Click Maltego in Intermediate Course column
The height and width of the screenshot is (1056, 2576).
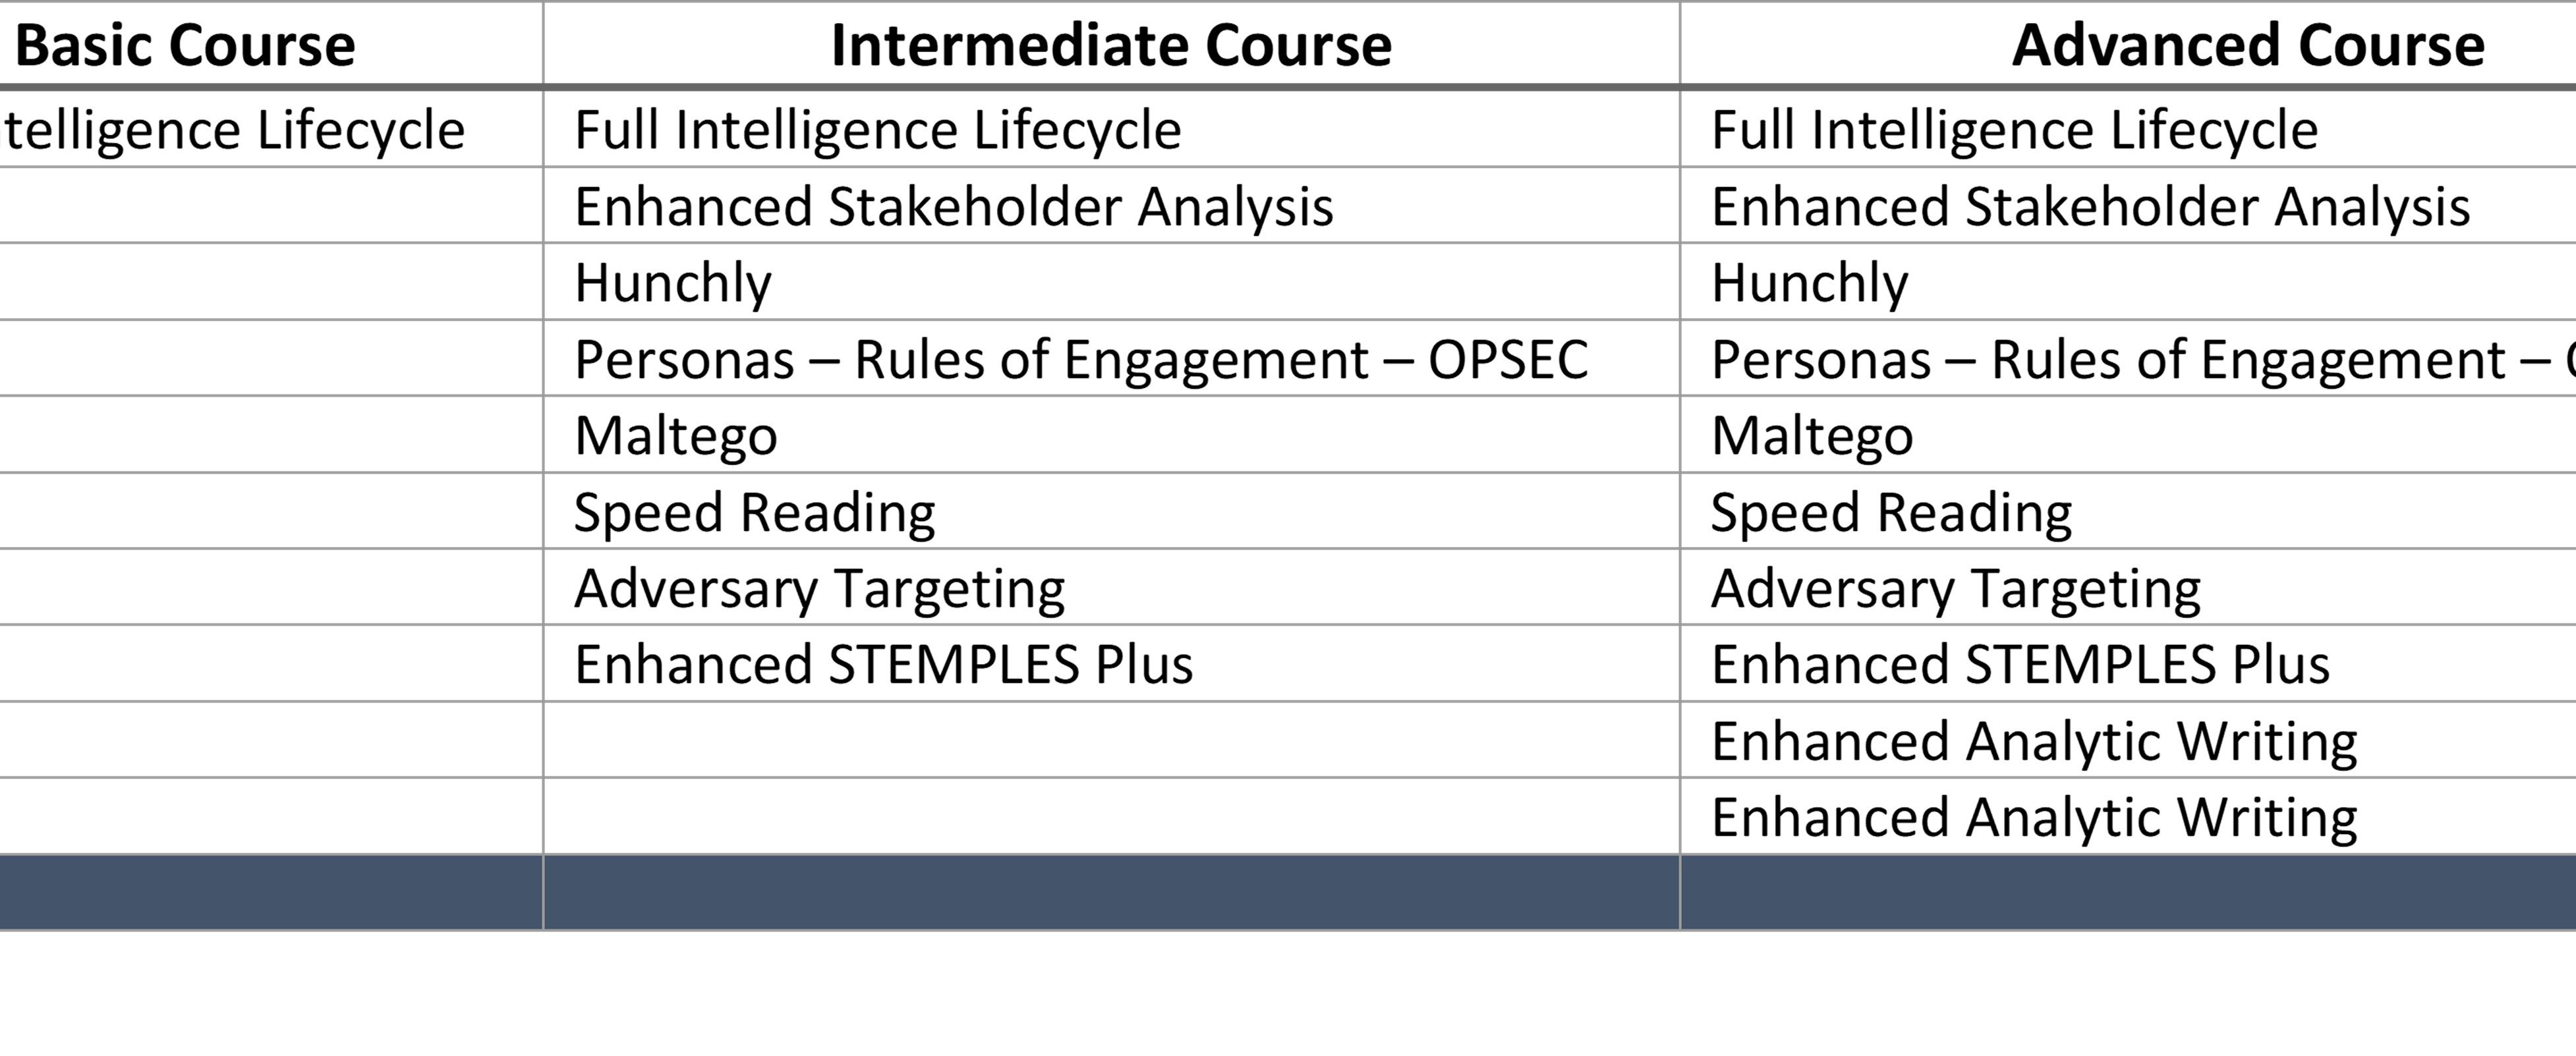coord(676,436)
